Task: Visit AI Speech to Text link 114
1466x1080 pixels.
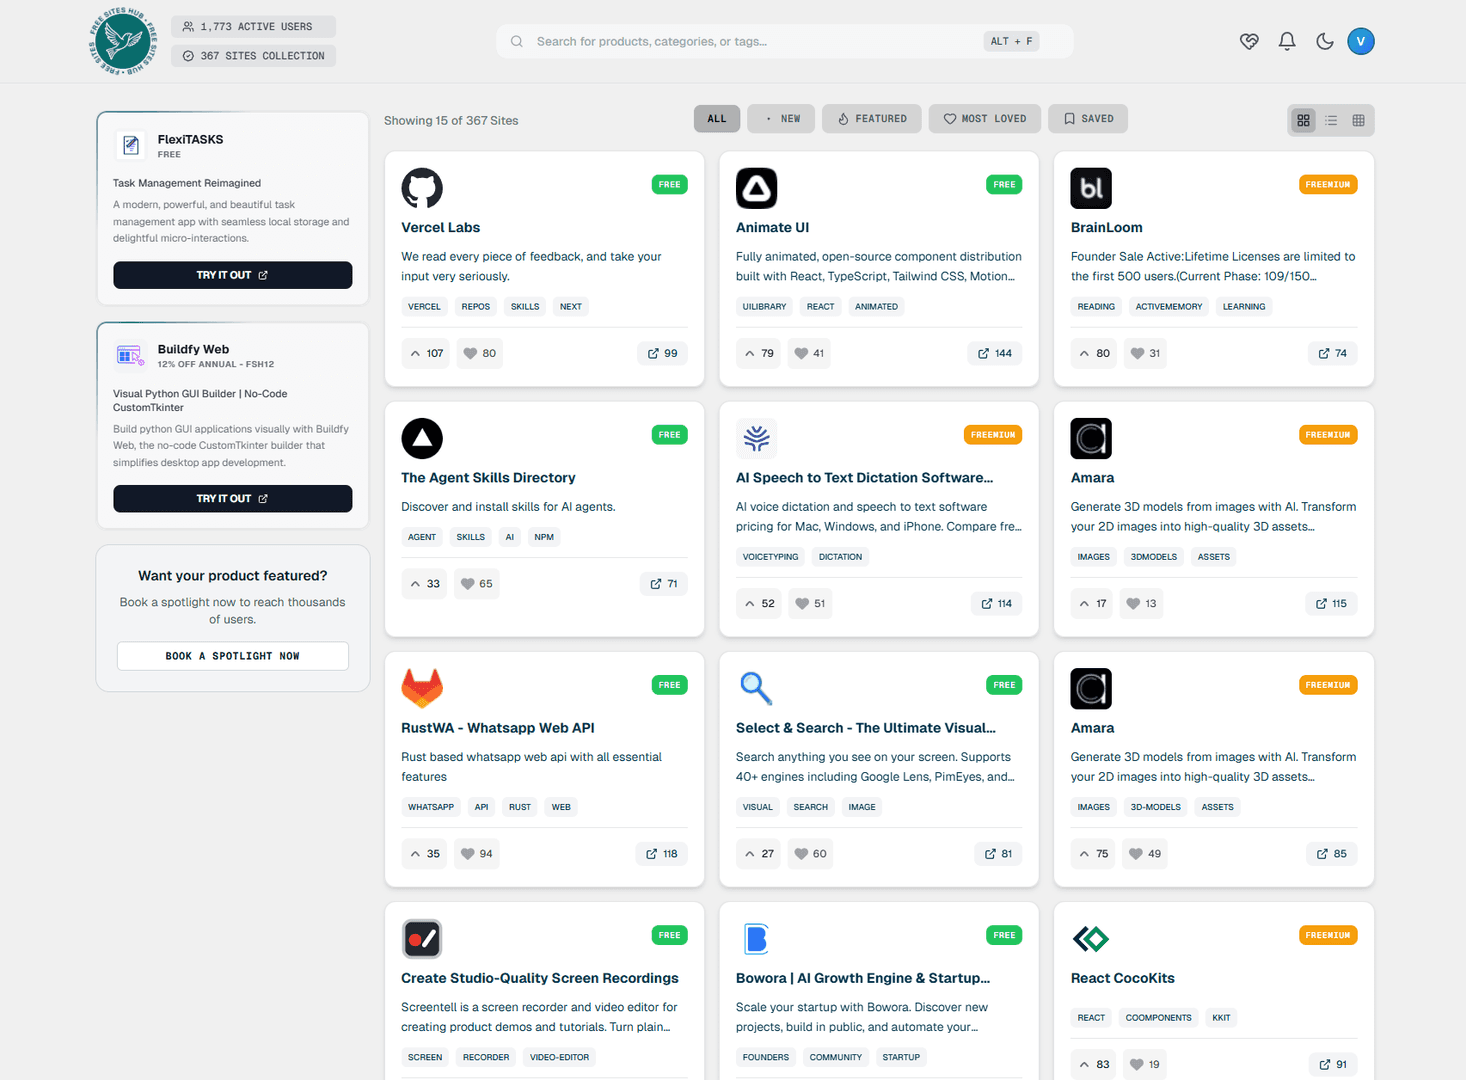Action: click(x=997, y=603)
